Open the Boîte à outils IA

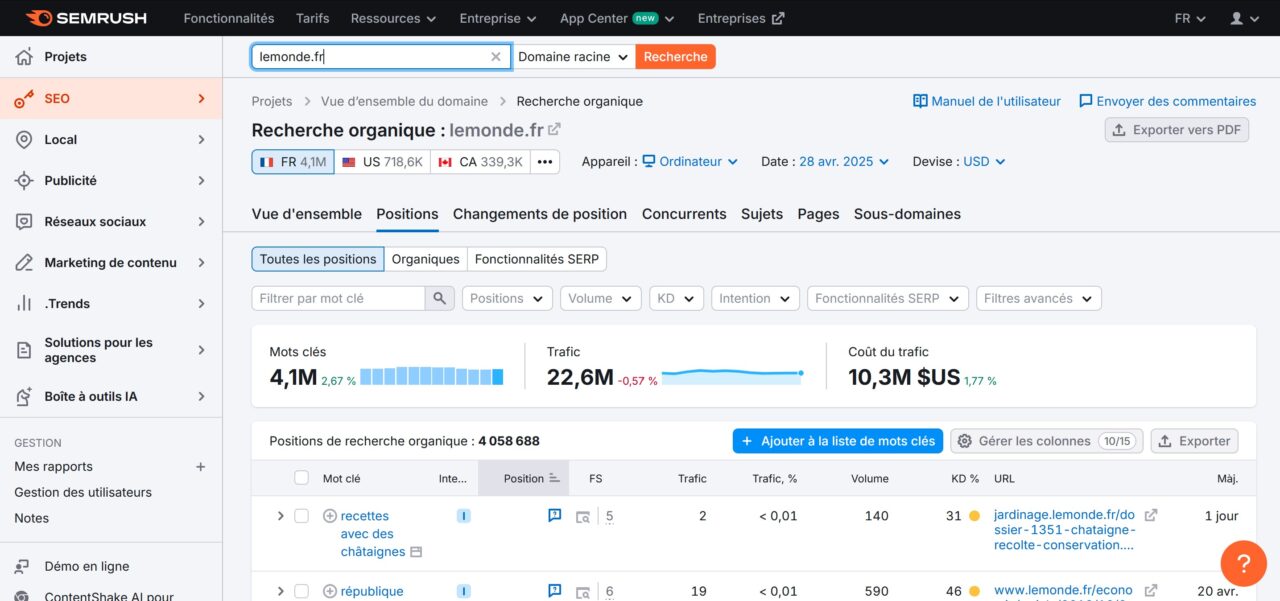89,396
